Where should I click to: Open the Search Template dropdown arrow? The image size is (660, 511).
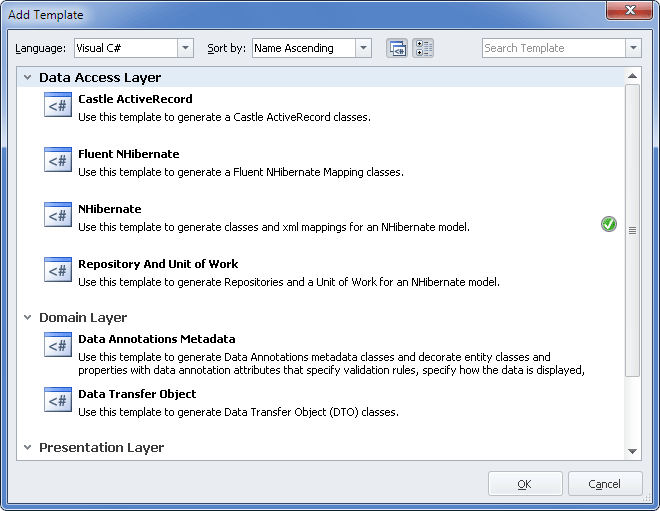pos(633,48)
